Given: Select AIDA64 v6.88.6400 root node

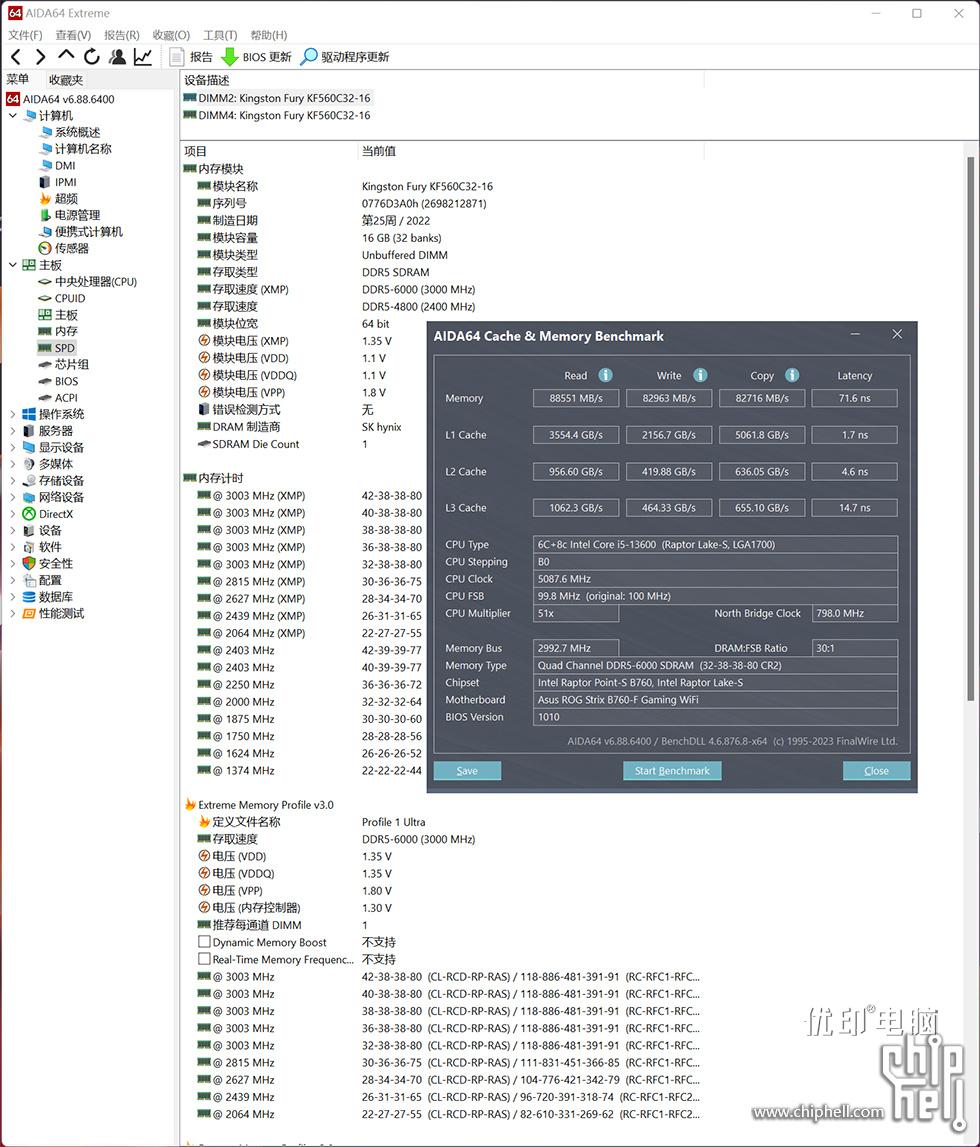Looking at the screenshot, I should pyautogui.click(x=61, y=99).
